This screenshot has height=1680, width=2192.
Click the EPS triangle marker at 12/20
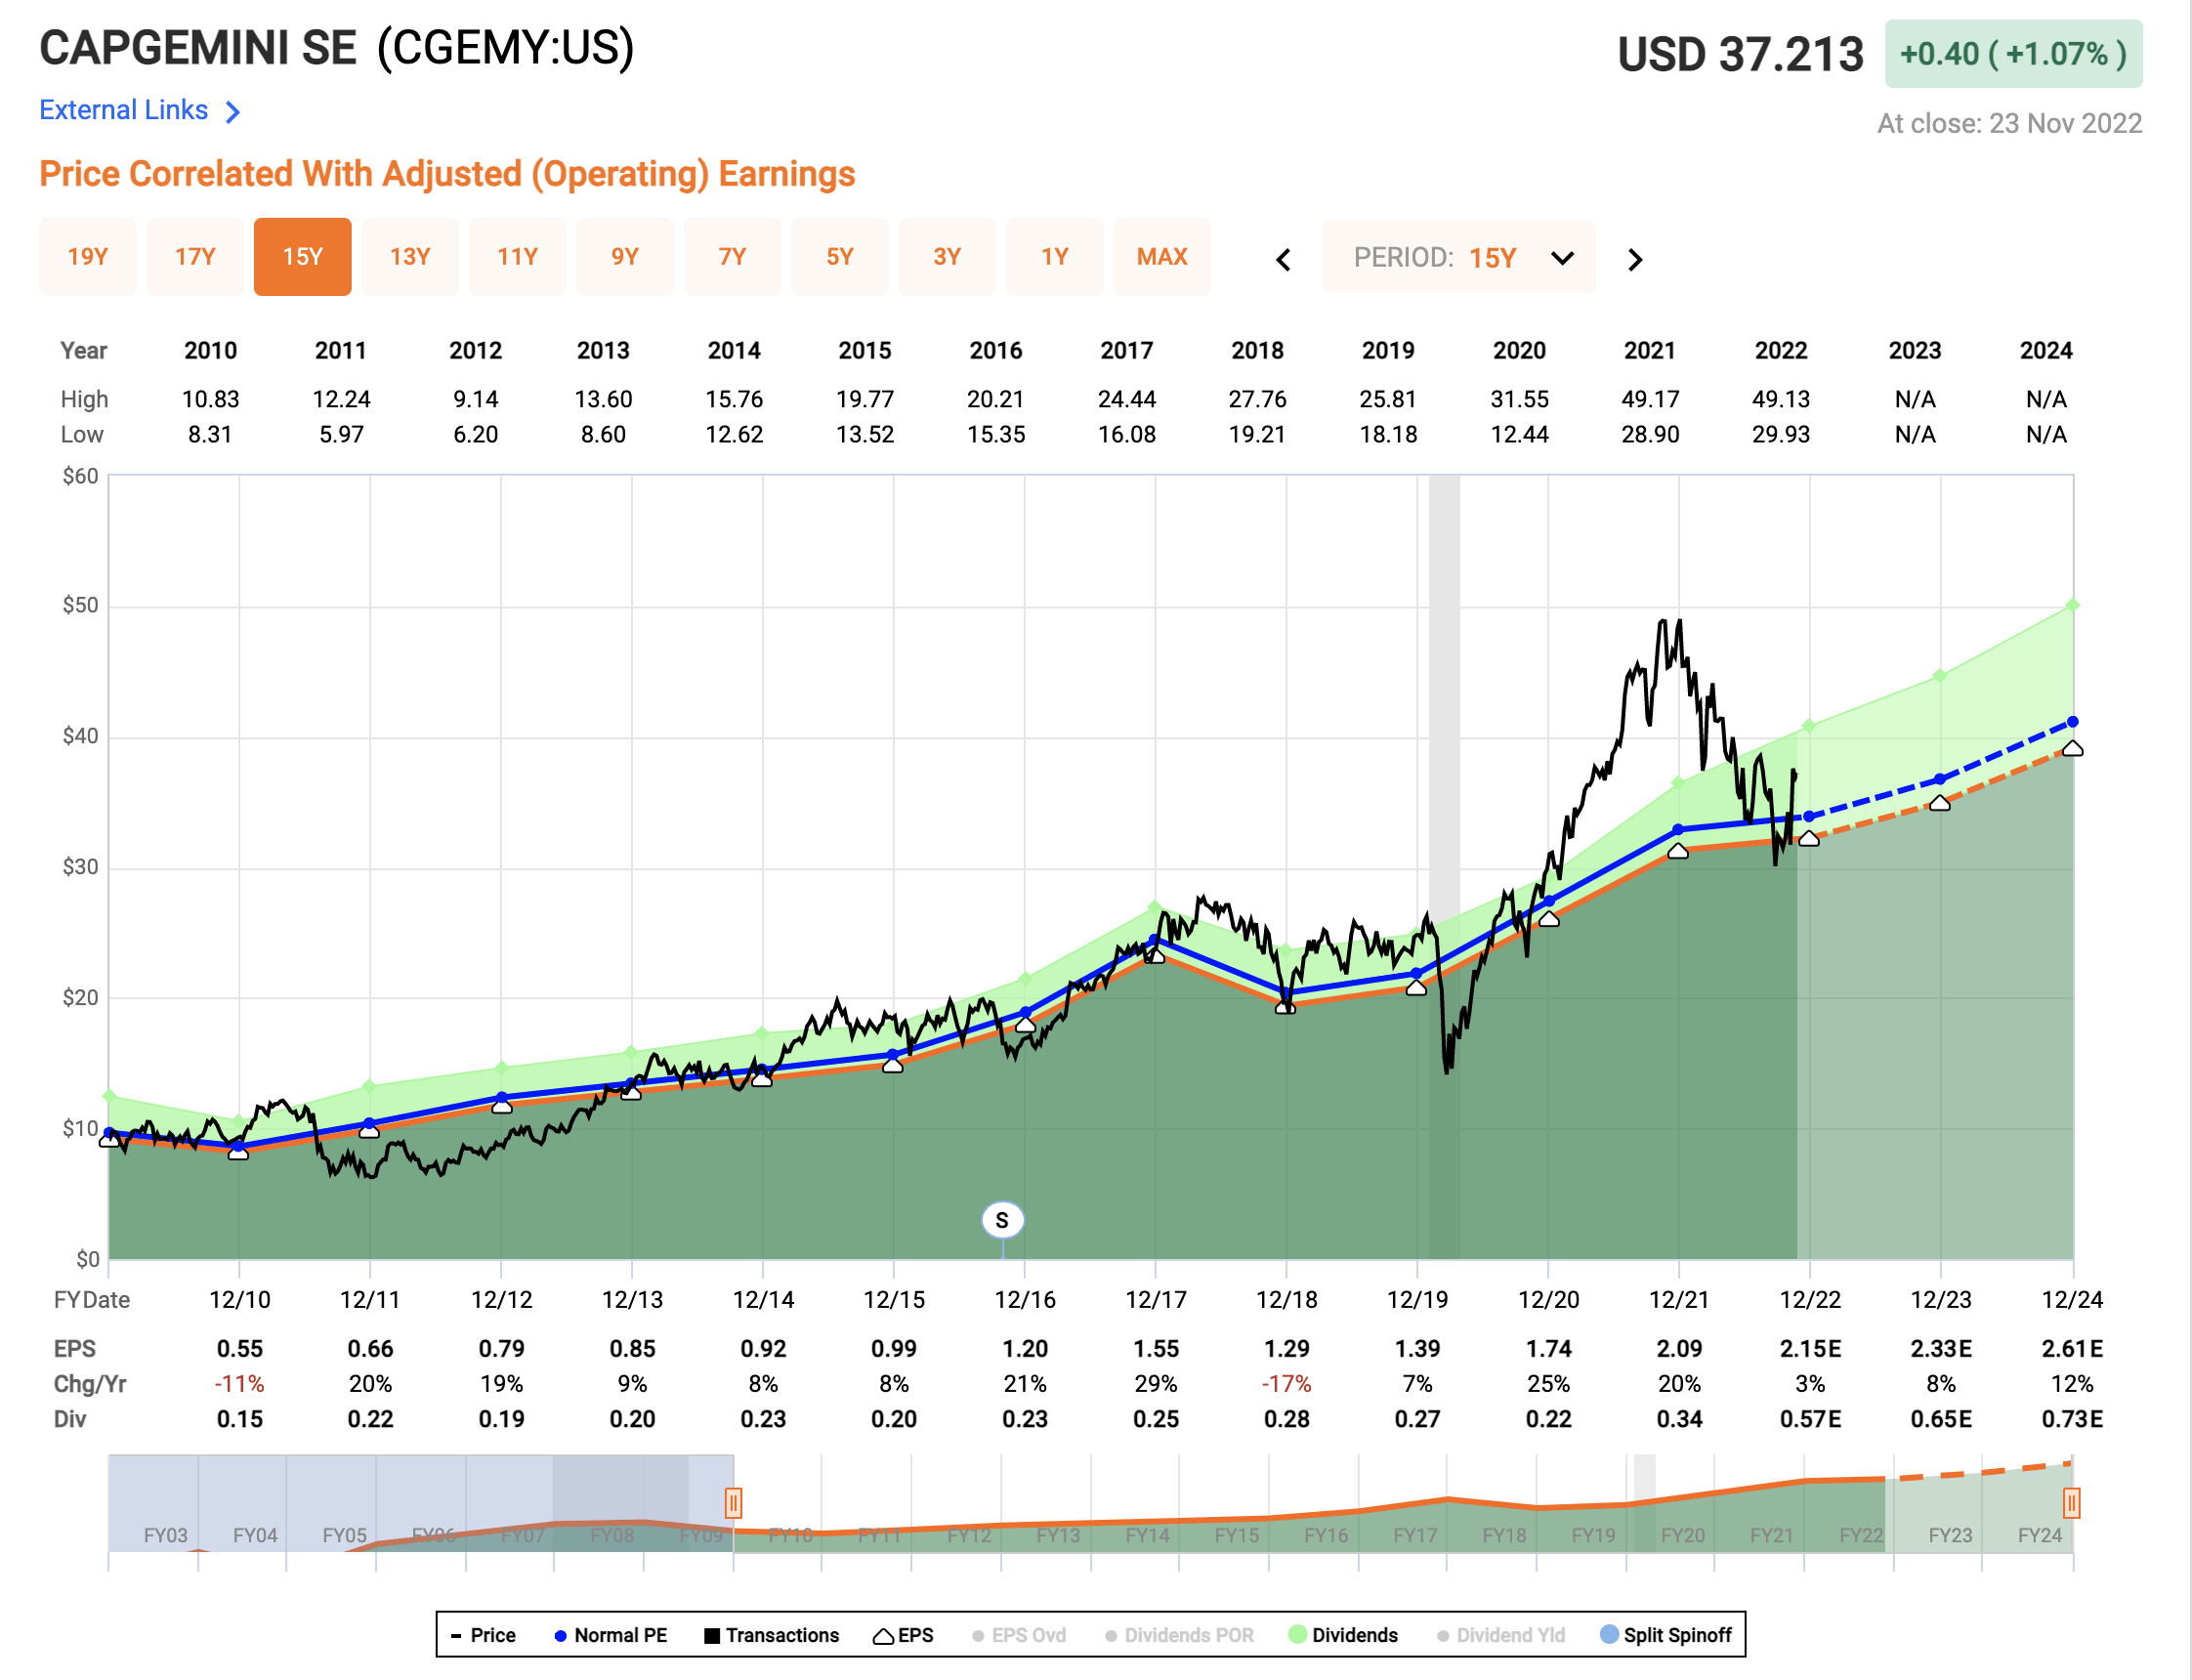pyautogui.click(x=1549, y=919)
